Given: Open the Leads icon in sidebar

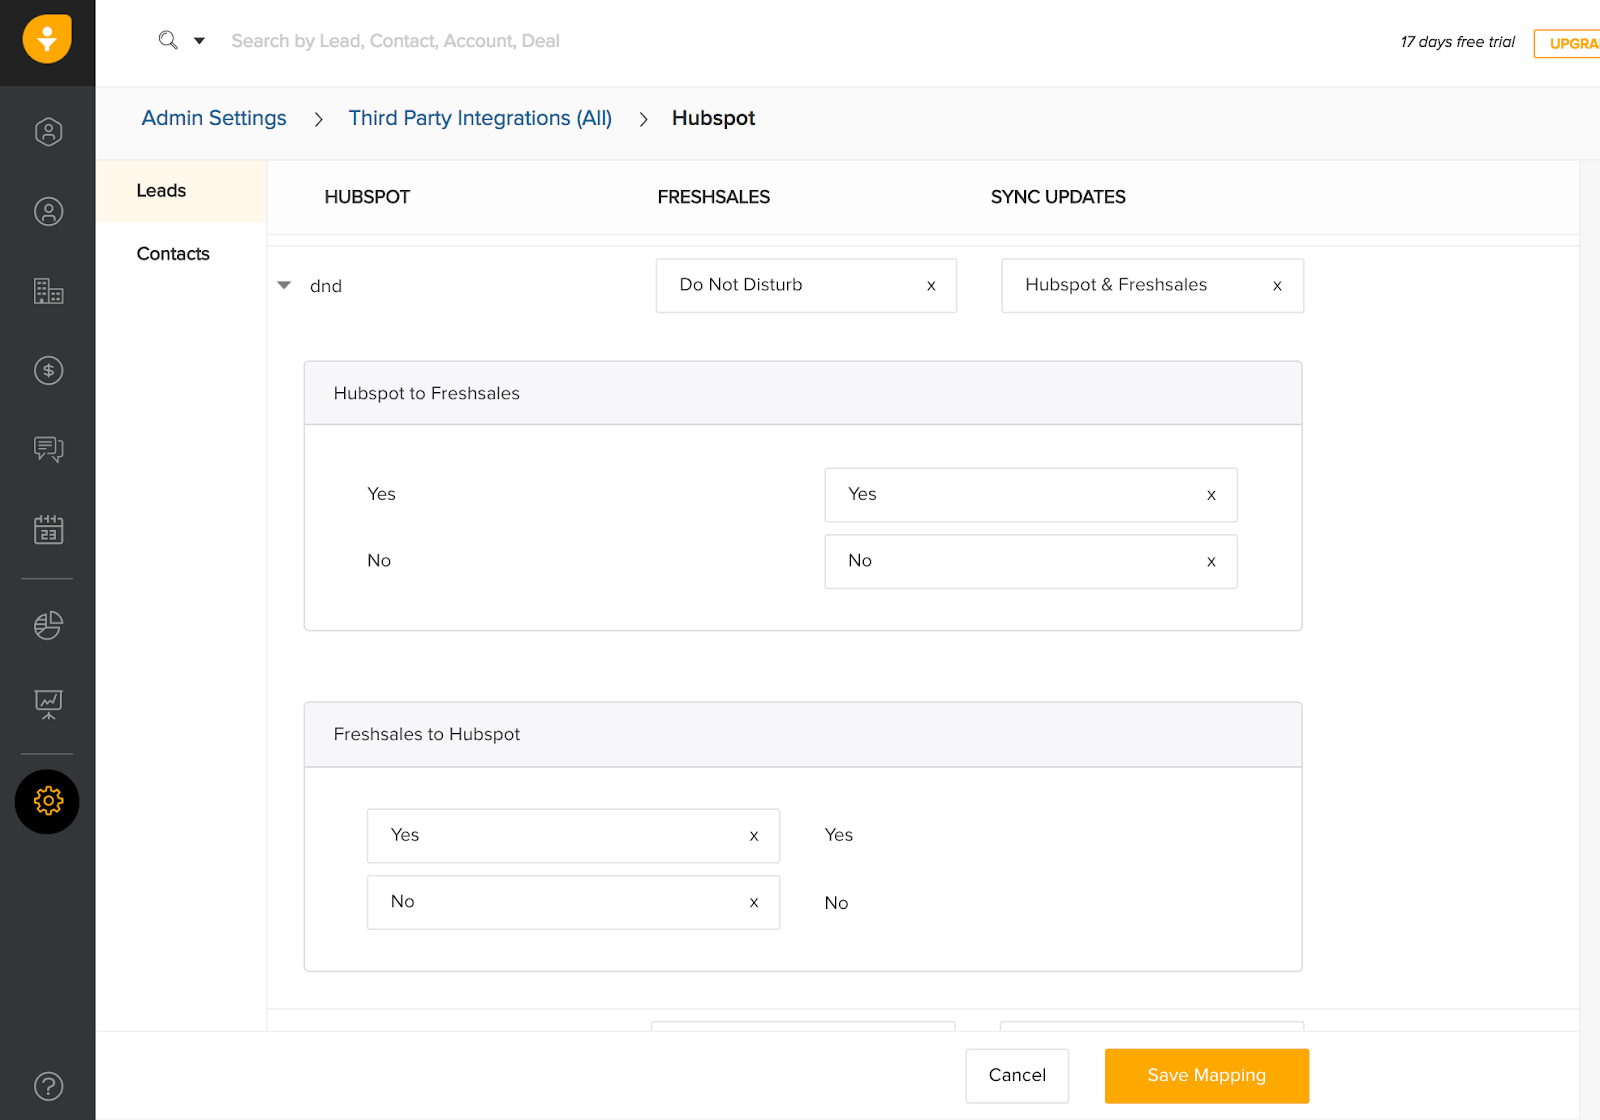Looking at the screenshot, I should 48,132.
